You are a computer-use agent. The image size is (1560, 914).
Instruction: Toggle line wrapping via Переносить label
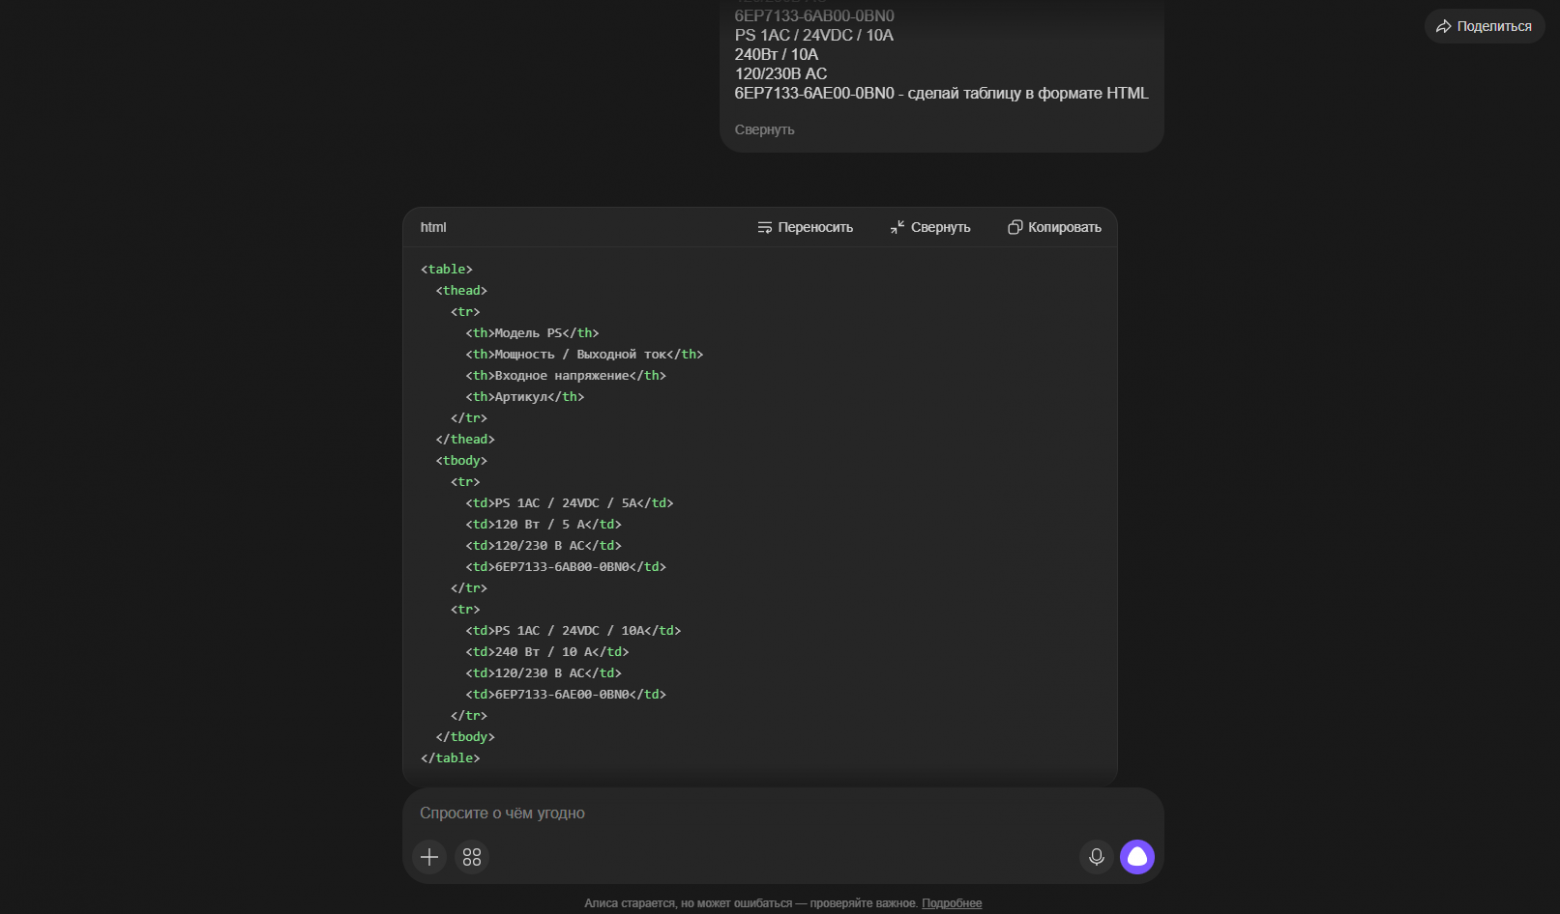tap(816, 228)
